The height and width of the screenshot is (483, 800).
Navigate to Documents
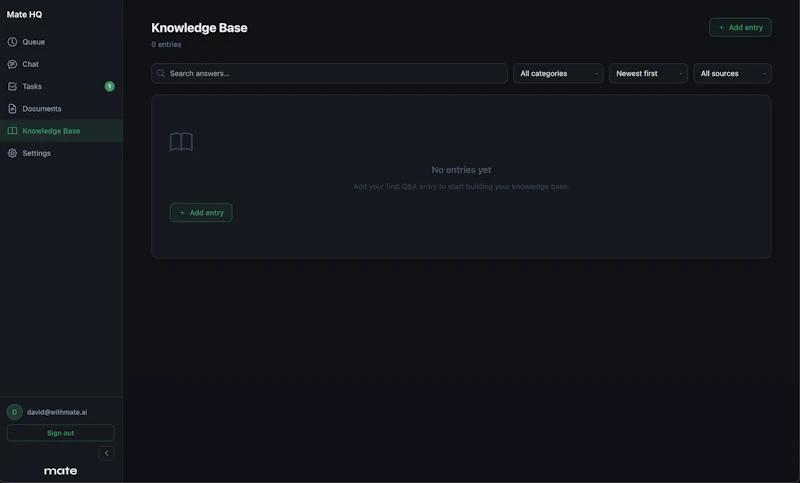coord(61,109)
